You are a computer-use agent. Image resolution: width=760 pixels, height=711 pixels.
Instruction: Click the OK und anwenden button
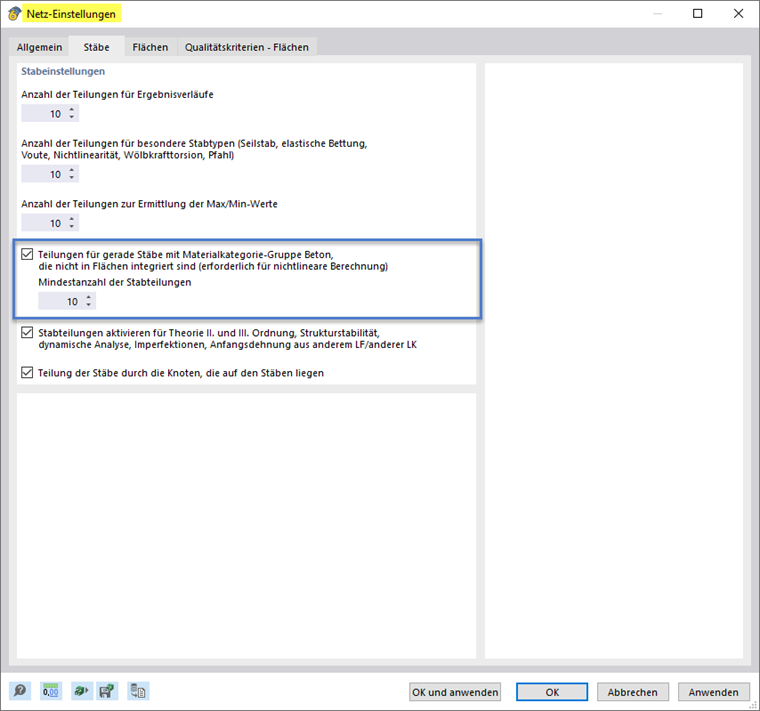(455, 692)
